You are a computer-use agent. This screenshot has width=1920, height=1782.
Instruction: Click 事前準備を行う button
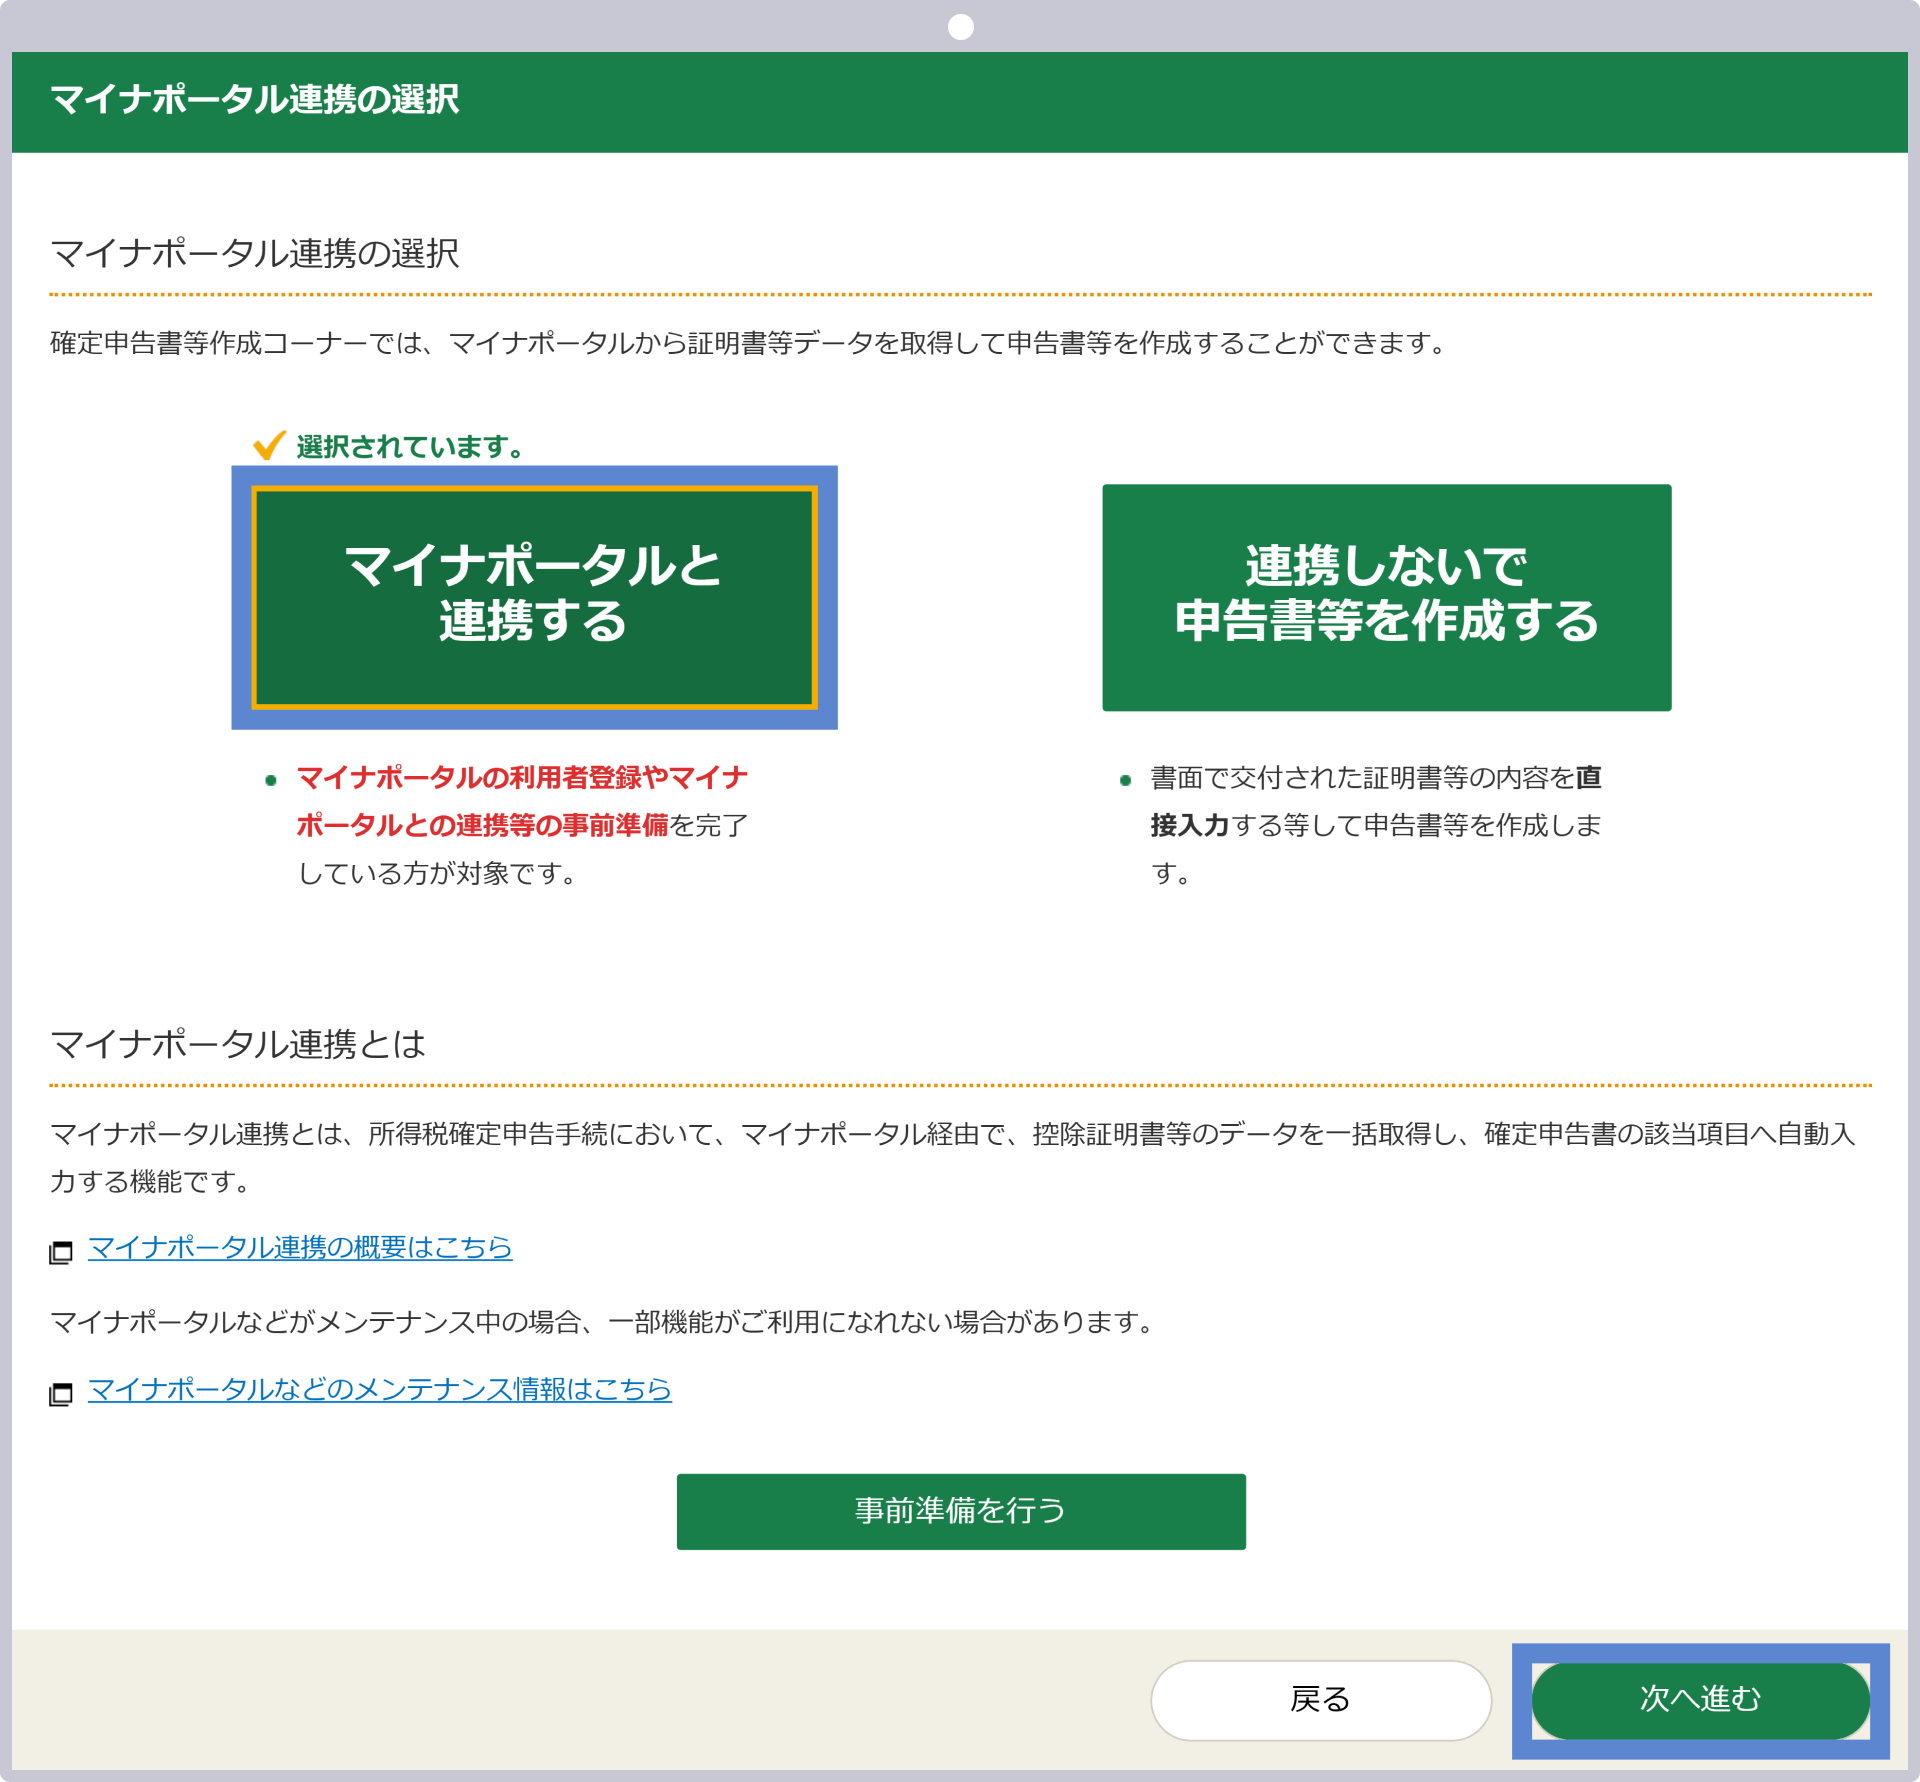click(961, 1511)
